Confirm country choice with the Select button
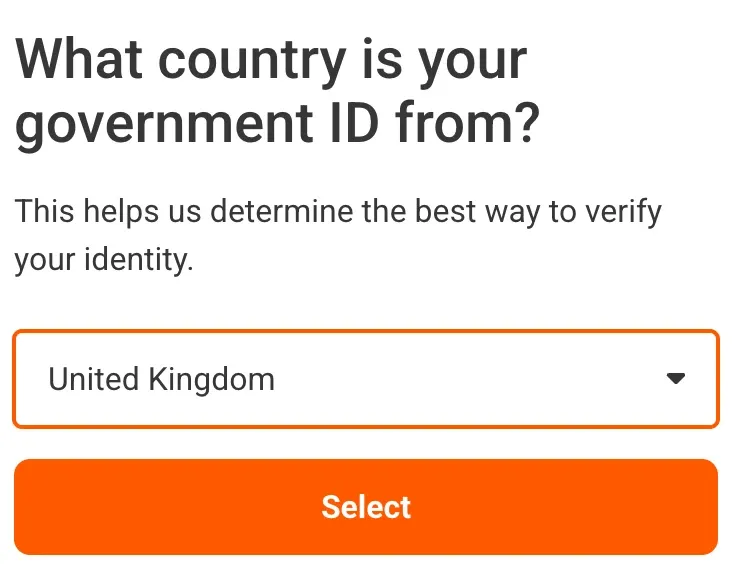The image size is (738, 586). 366,507
